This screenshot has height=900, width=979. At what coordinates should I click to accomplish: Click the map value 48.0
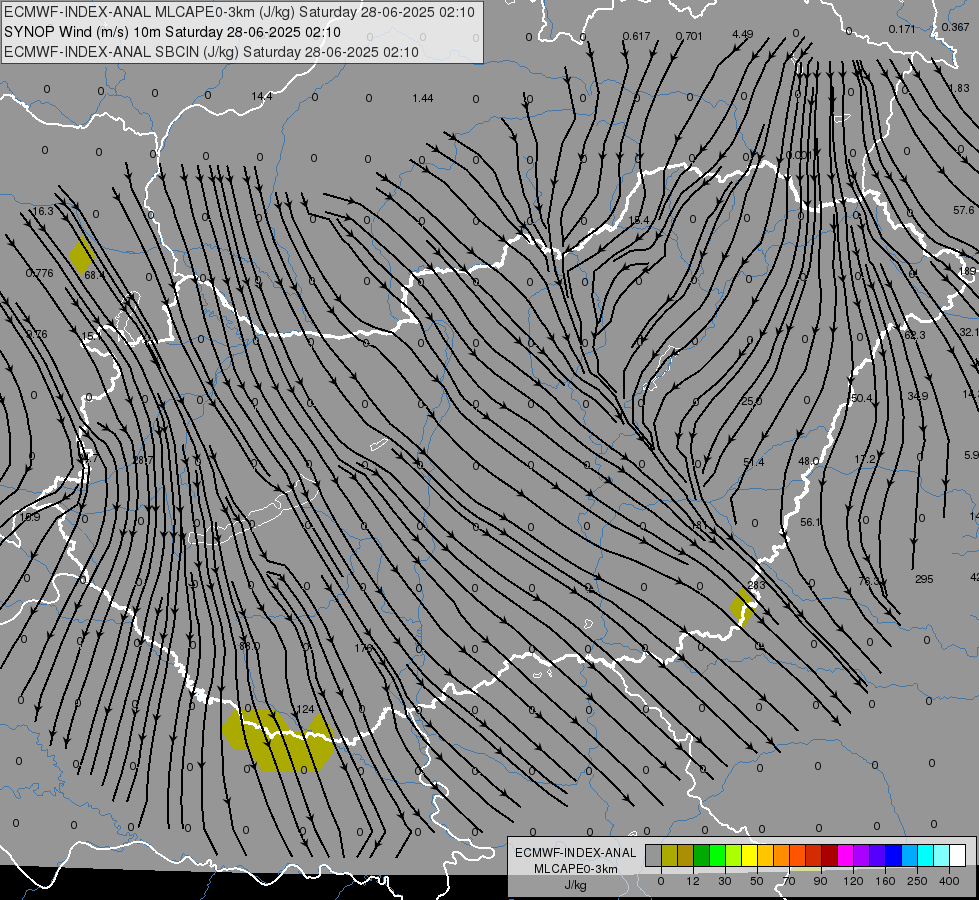[809, 461]
